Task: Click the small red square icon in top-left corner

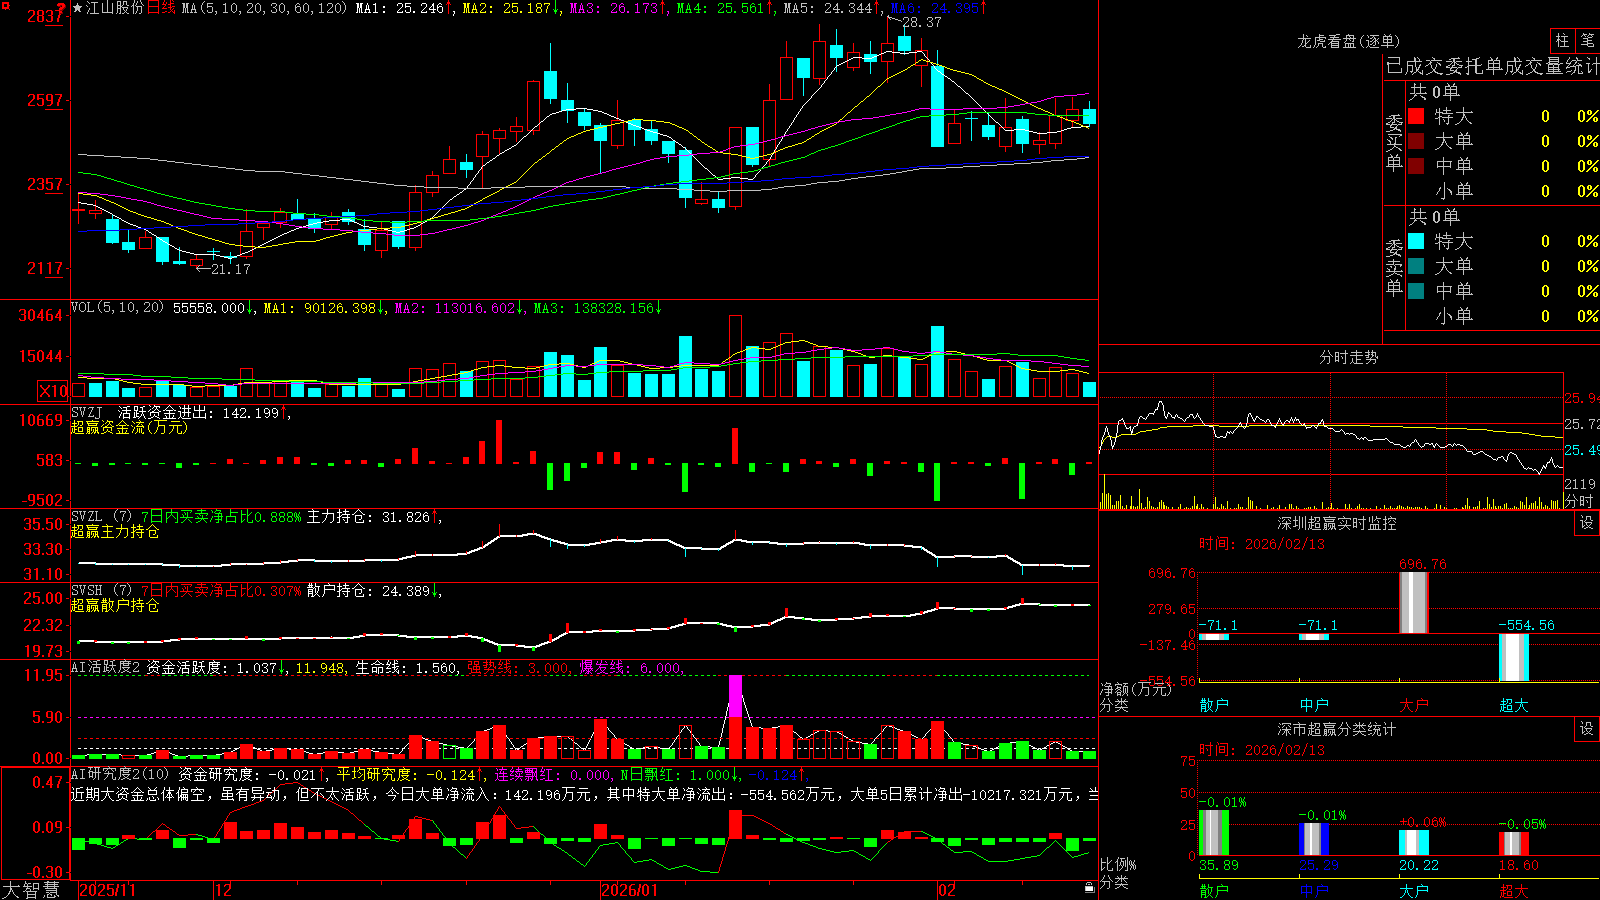Action: [x=3, y=3]
